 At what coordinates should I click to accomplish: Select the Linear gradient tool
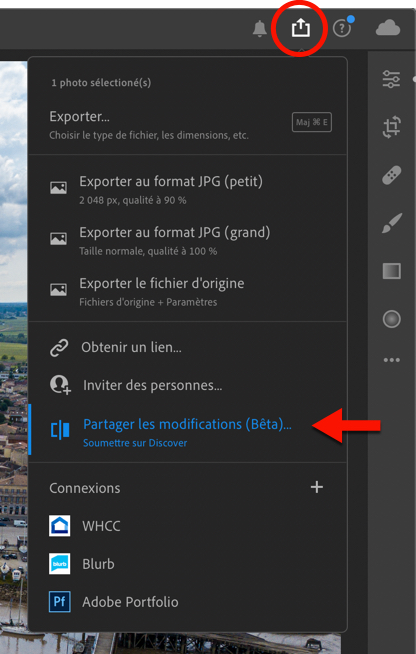391,271
